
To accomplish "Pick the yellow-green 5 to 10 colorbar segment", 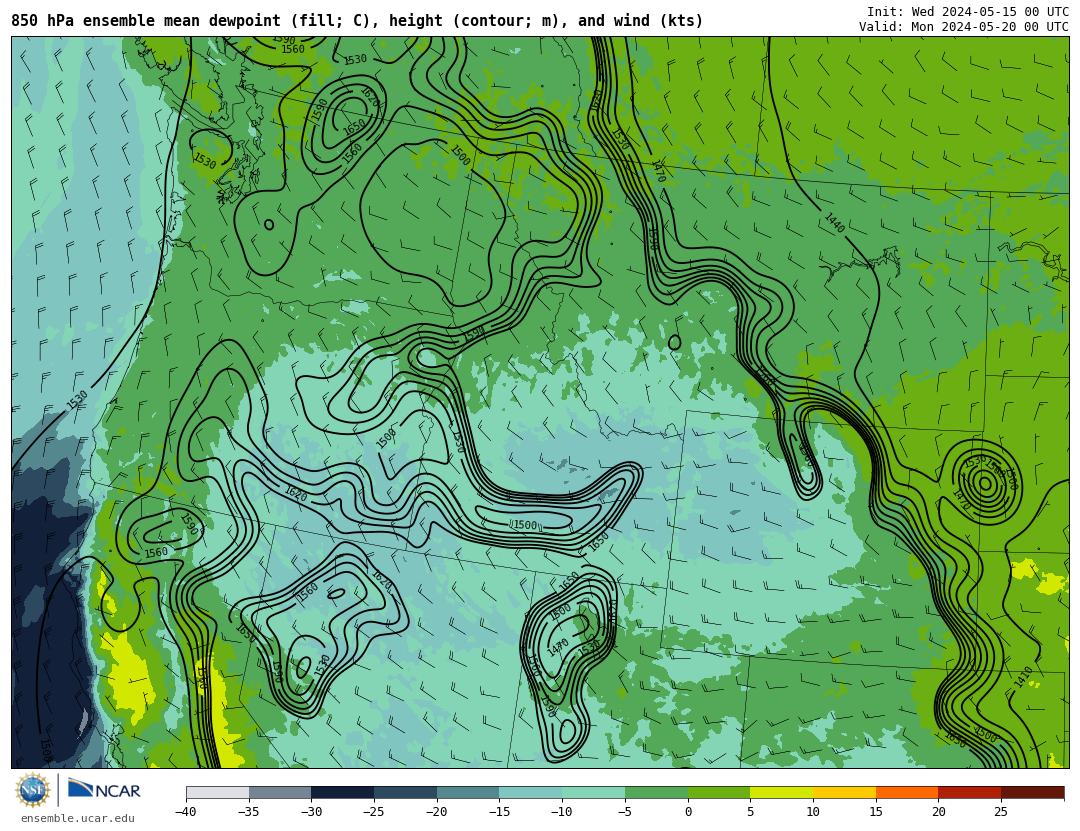I will 782,793.
